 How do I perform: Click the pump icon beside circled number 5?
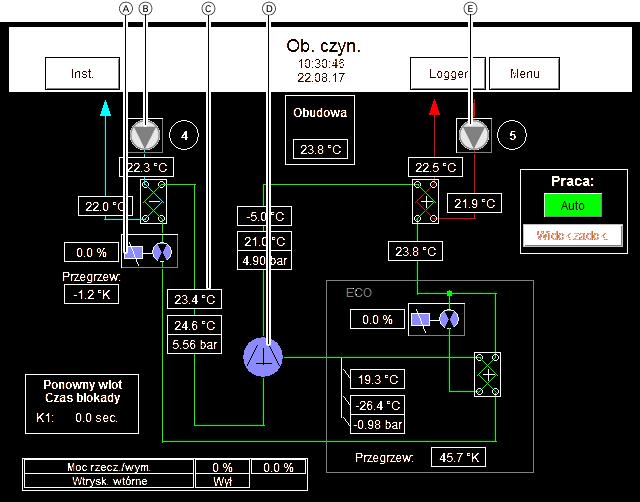(474, 135)
